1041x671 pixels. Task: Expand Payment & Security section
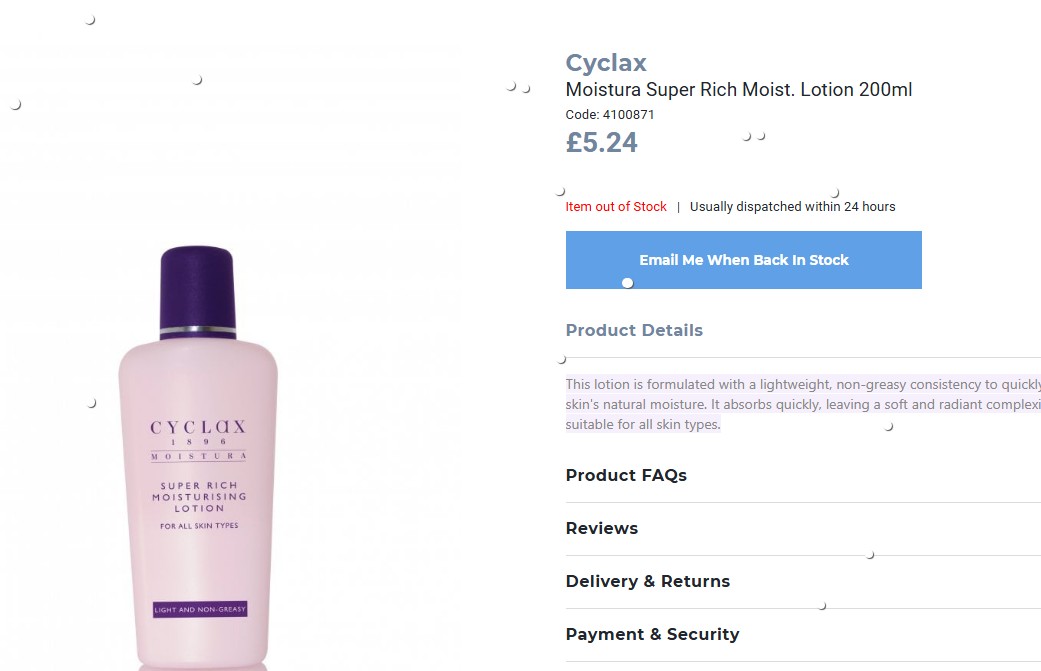pyautogui.click(x=652, y=634)
